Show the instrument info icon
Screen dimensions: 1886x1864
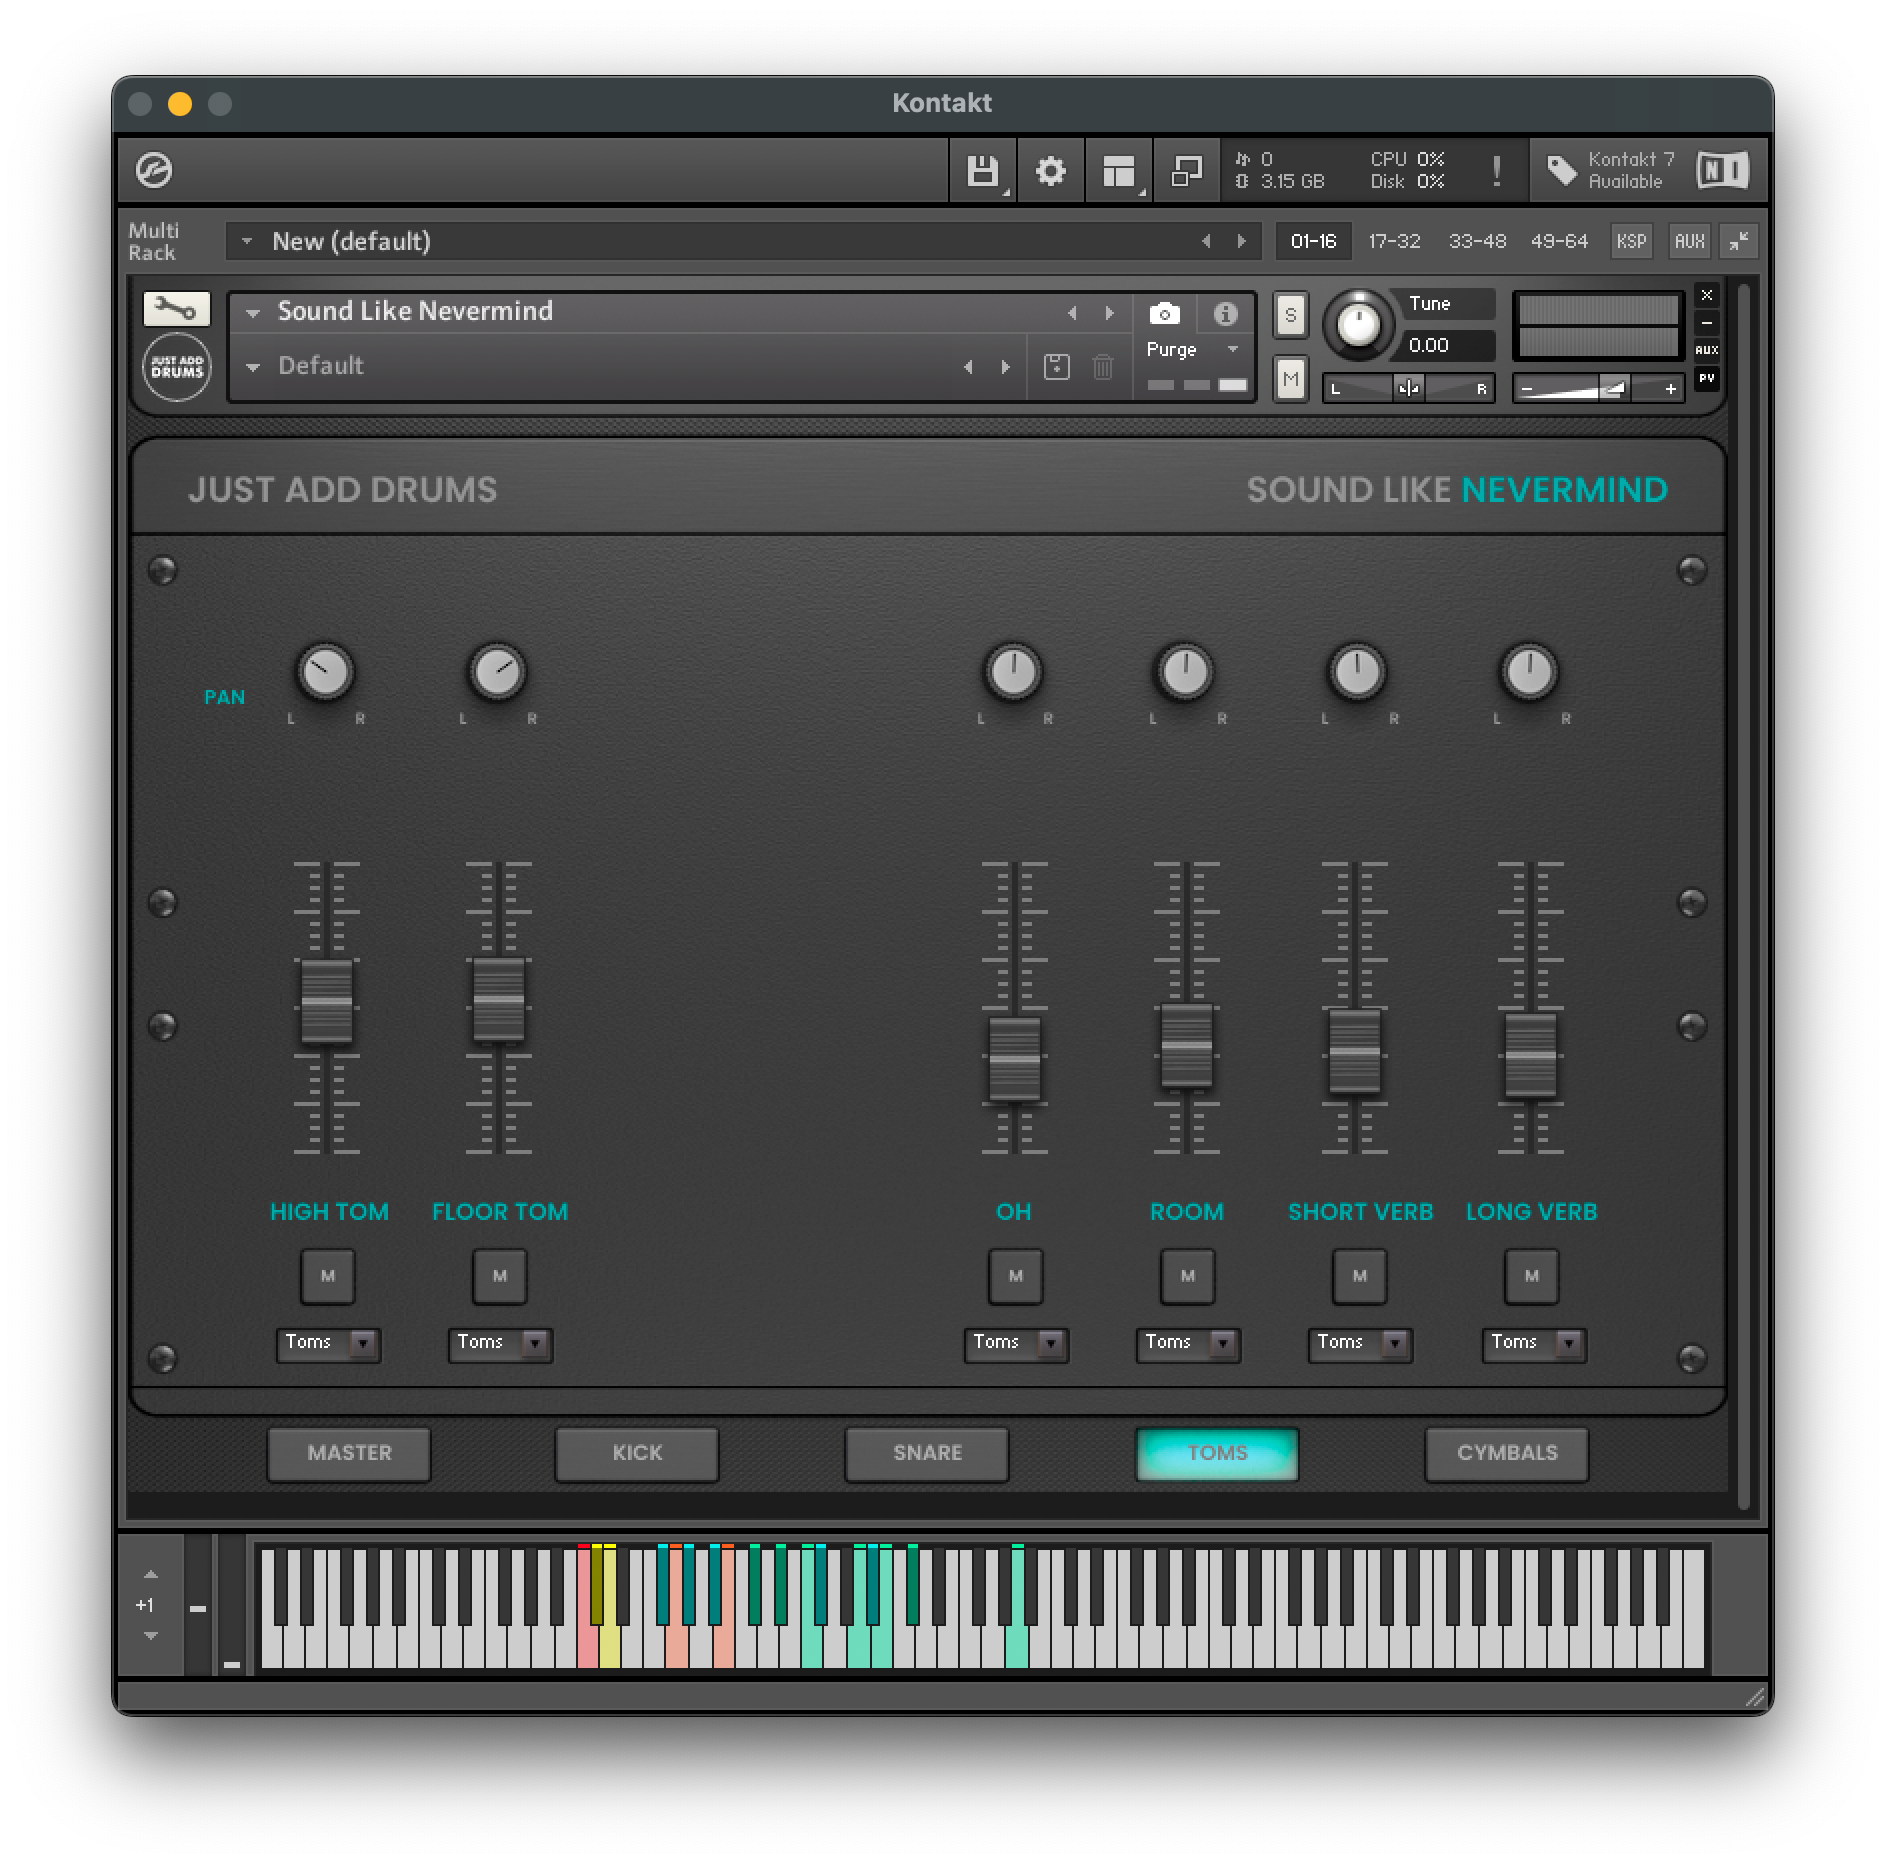point(1225,314)
